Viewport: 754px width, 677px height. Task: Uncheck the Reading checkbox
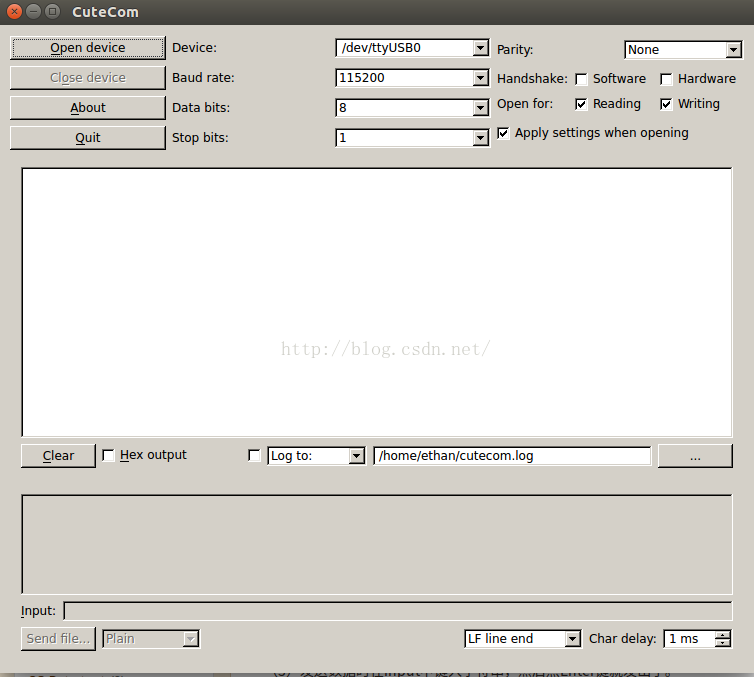(x=581, y=104)
